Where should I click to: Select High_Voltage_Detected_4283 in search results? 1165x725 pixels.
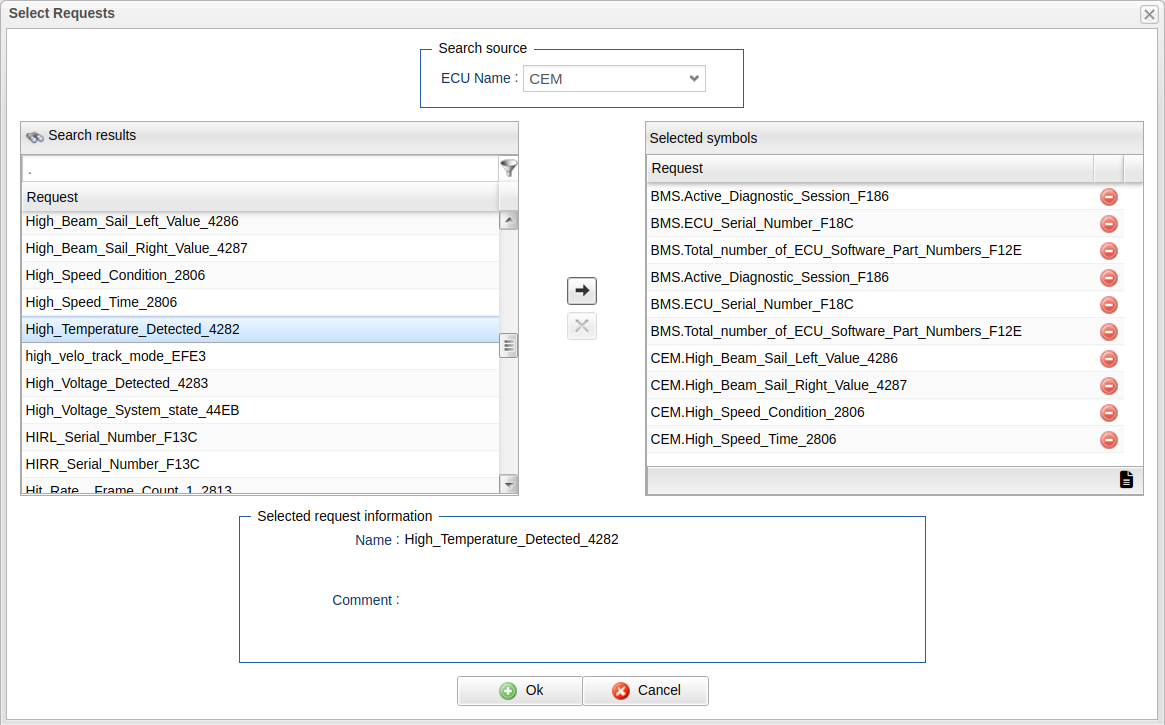tap(117, 383)
